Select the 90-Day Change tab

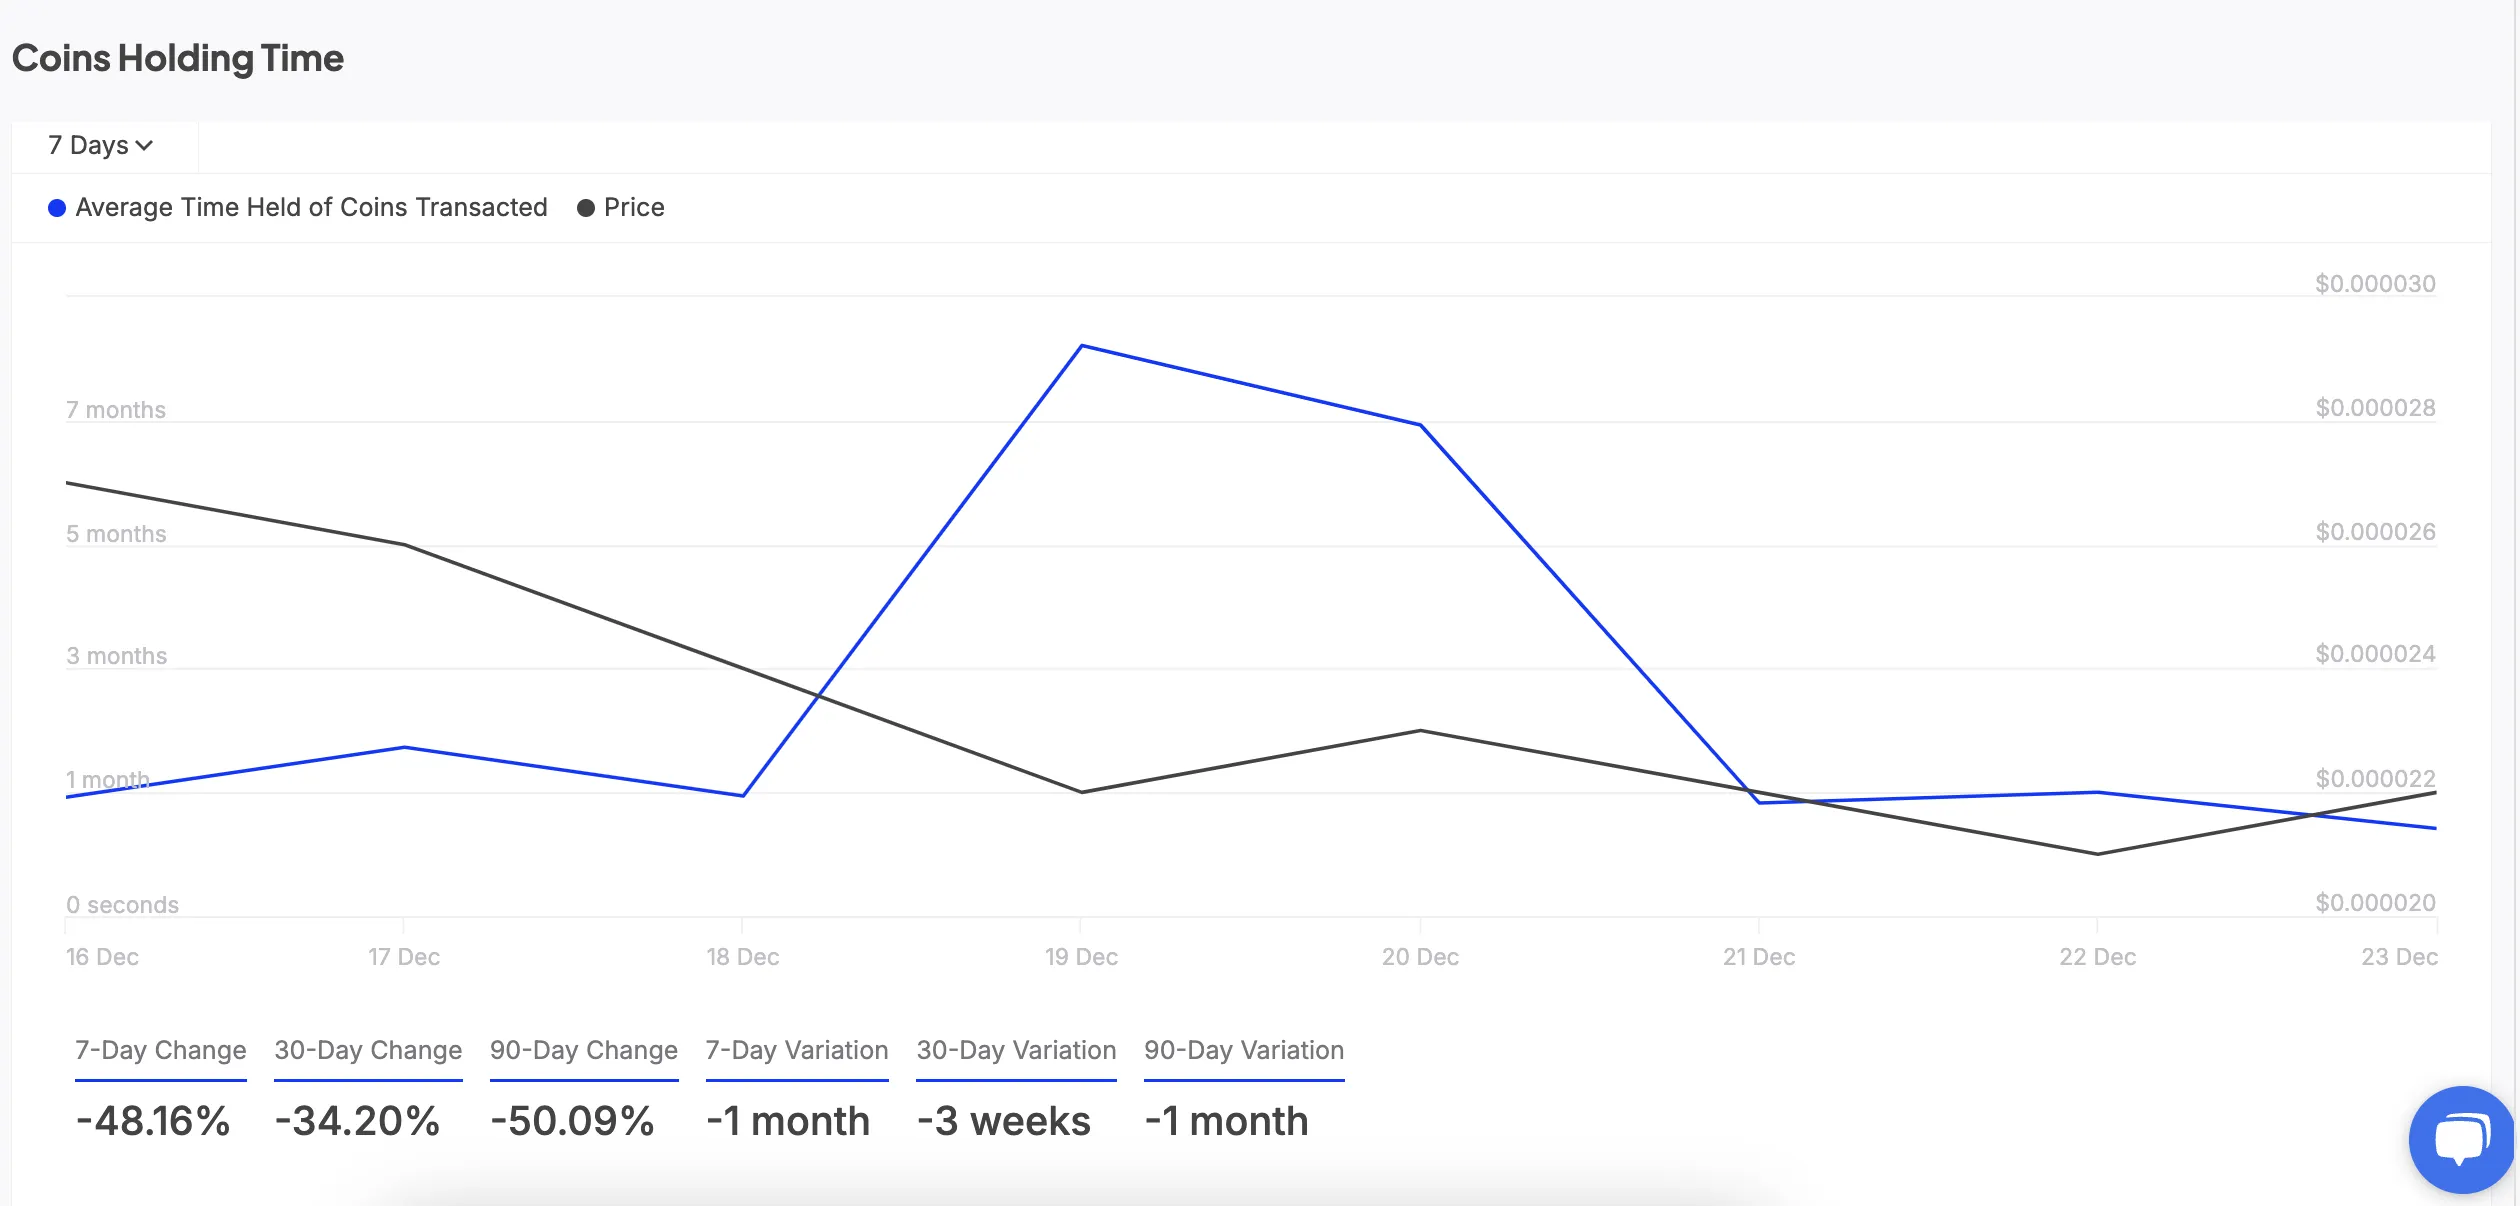click(x=584, y=1051)
